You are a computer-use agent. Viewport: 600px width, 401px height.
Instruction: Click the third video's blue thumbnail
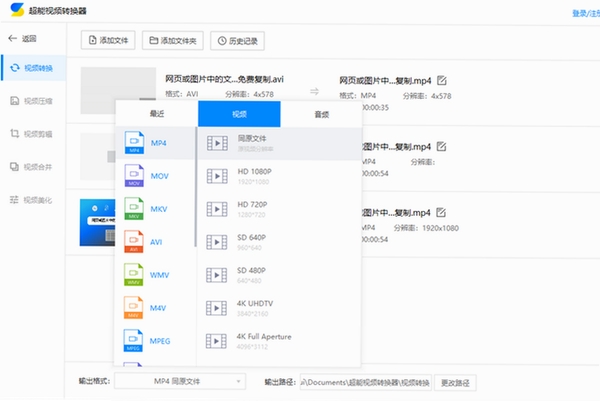click(x=97, y=222)
